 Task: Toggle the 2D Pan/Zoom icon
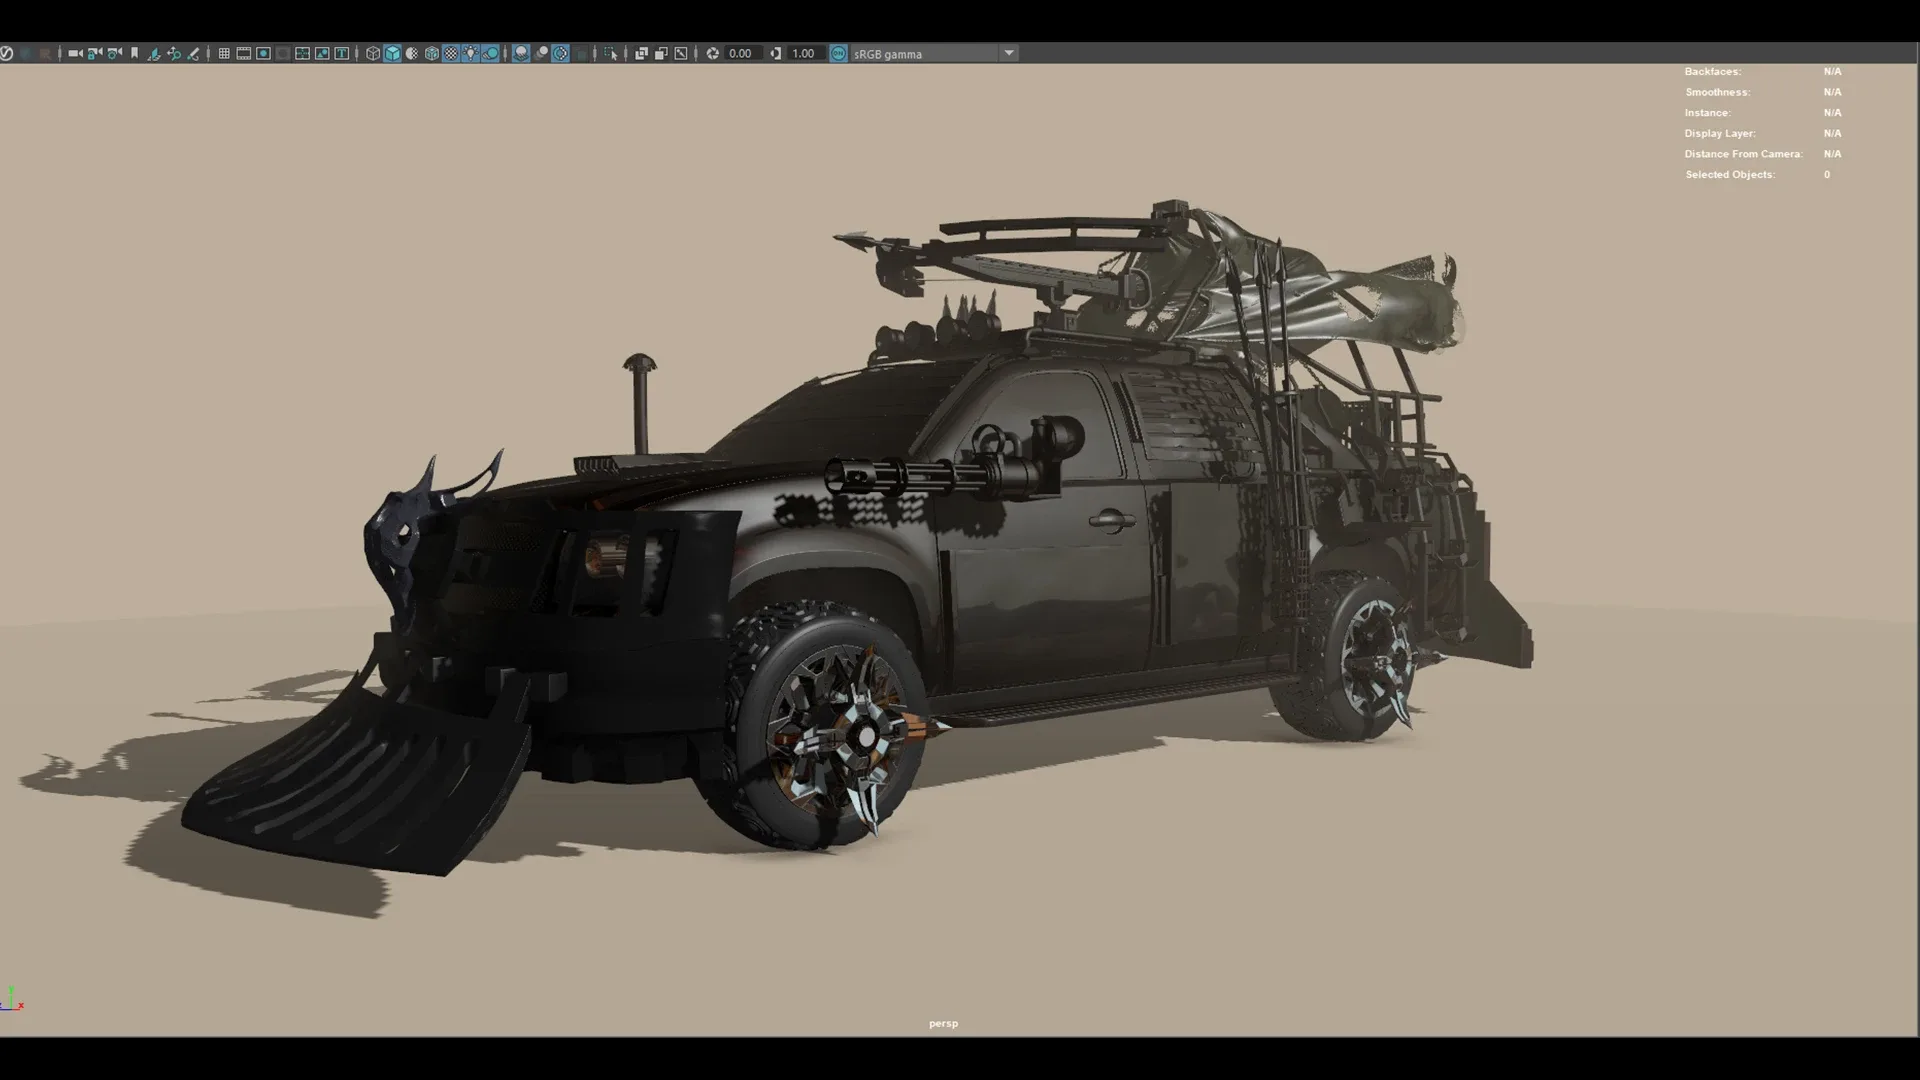[174, 53]
